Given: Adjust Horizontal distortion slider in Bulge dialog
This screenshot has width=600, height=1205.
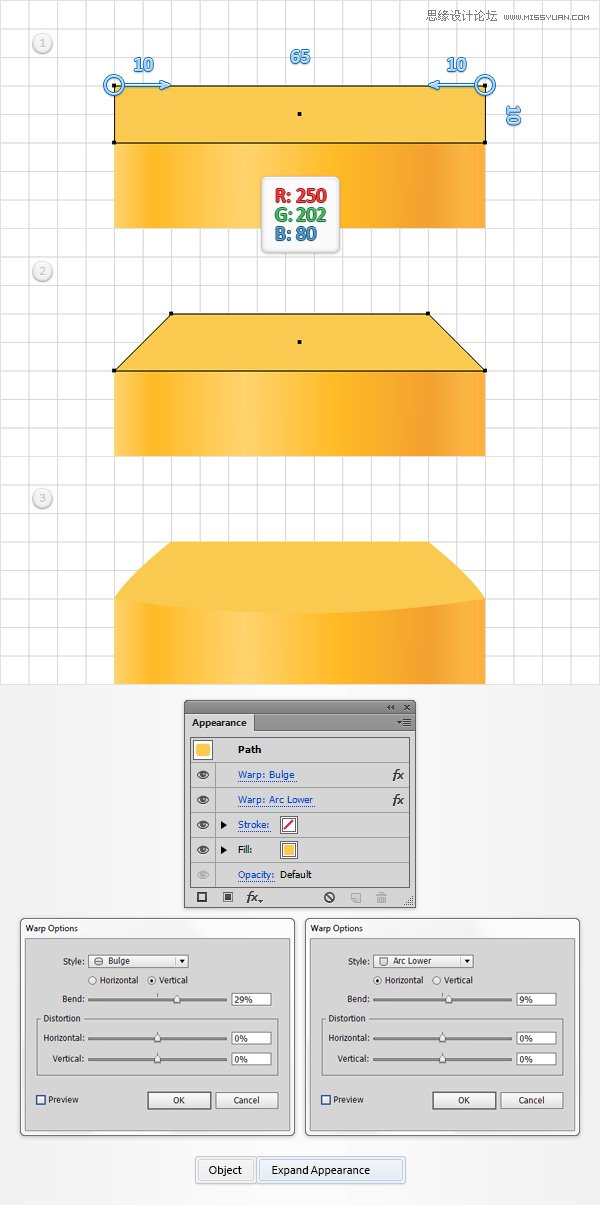Looking at the screenshot, I should click(157, 1038).
